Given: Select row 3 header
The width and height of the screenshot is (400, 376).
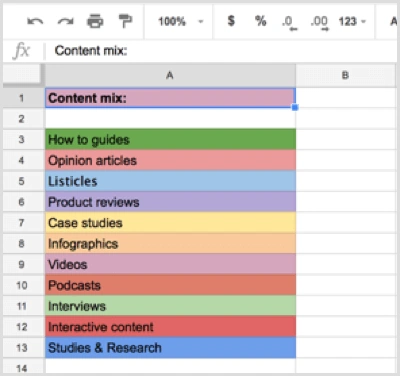Looking at the screenshot, I should pyautogui.click(x=23, y=139).
